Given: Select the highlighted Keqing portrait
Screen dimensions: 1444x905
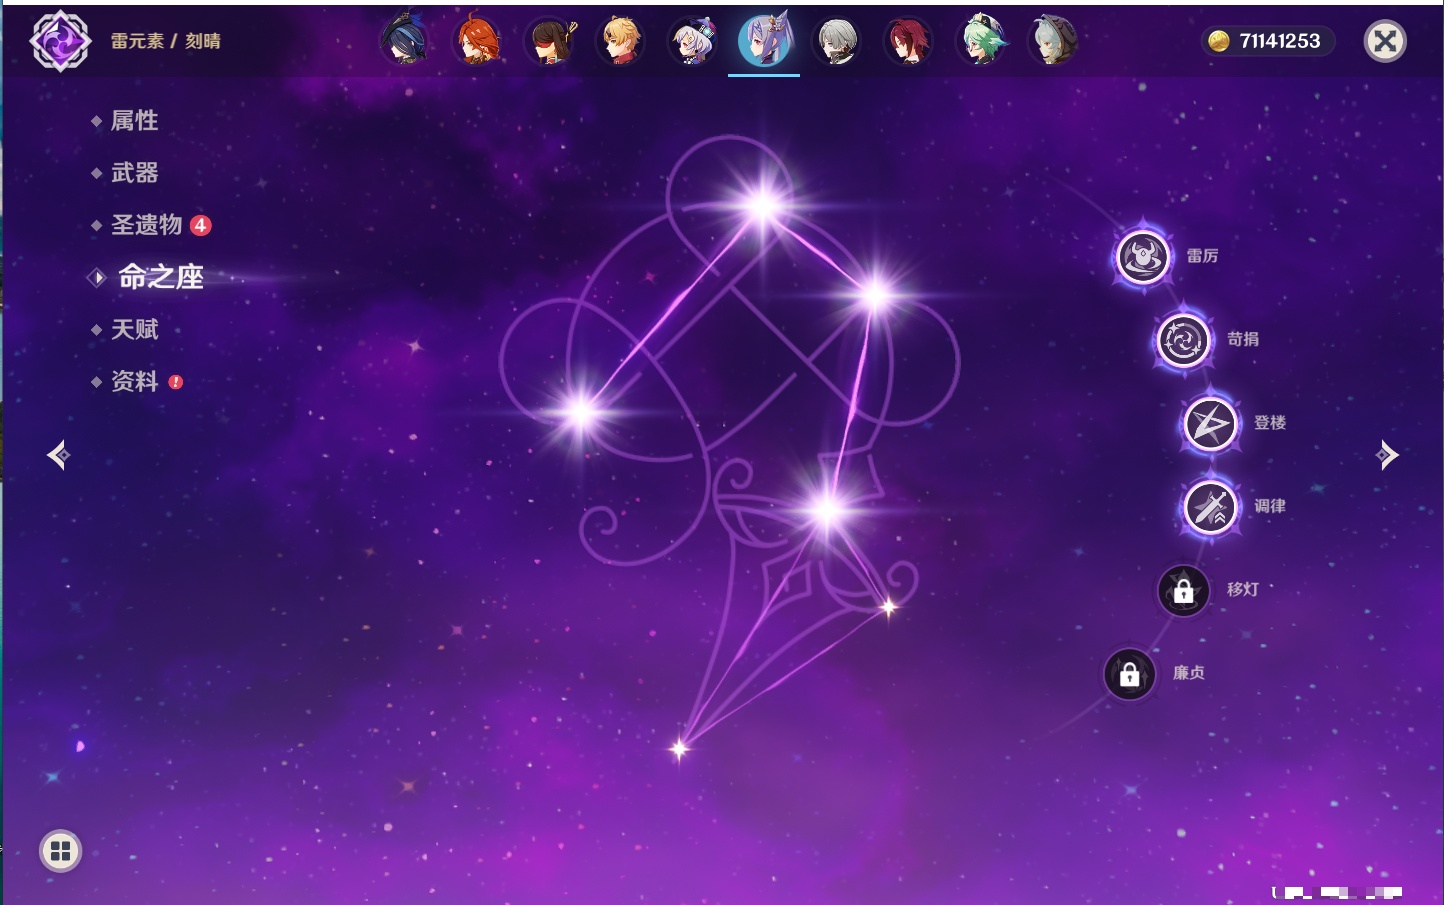Looking at the screenshot, I should [x=764, y=41].
